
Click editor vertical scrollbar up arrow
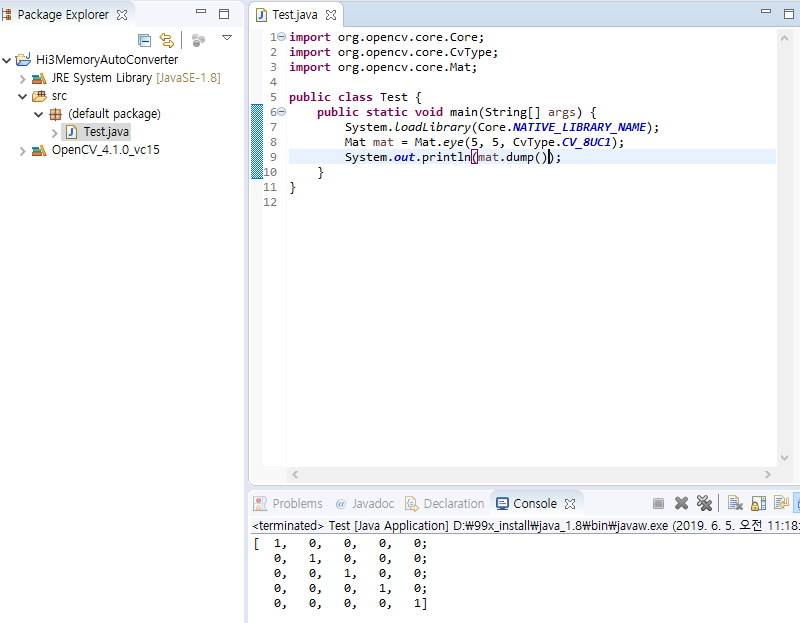(784, 38)
